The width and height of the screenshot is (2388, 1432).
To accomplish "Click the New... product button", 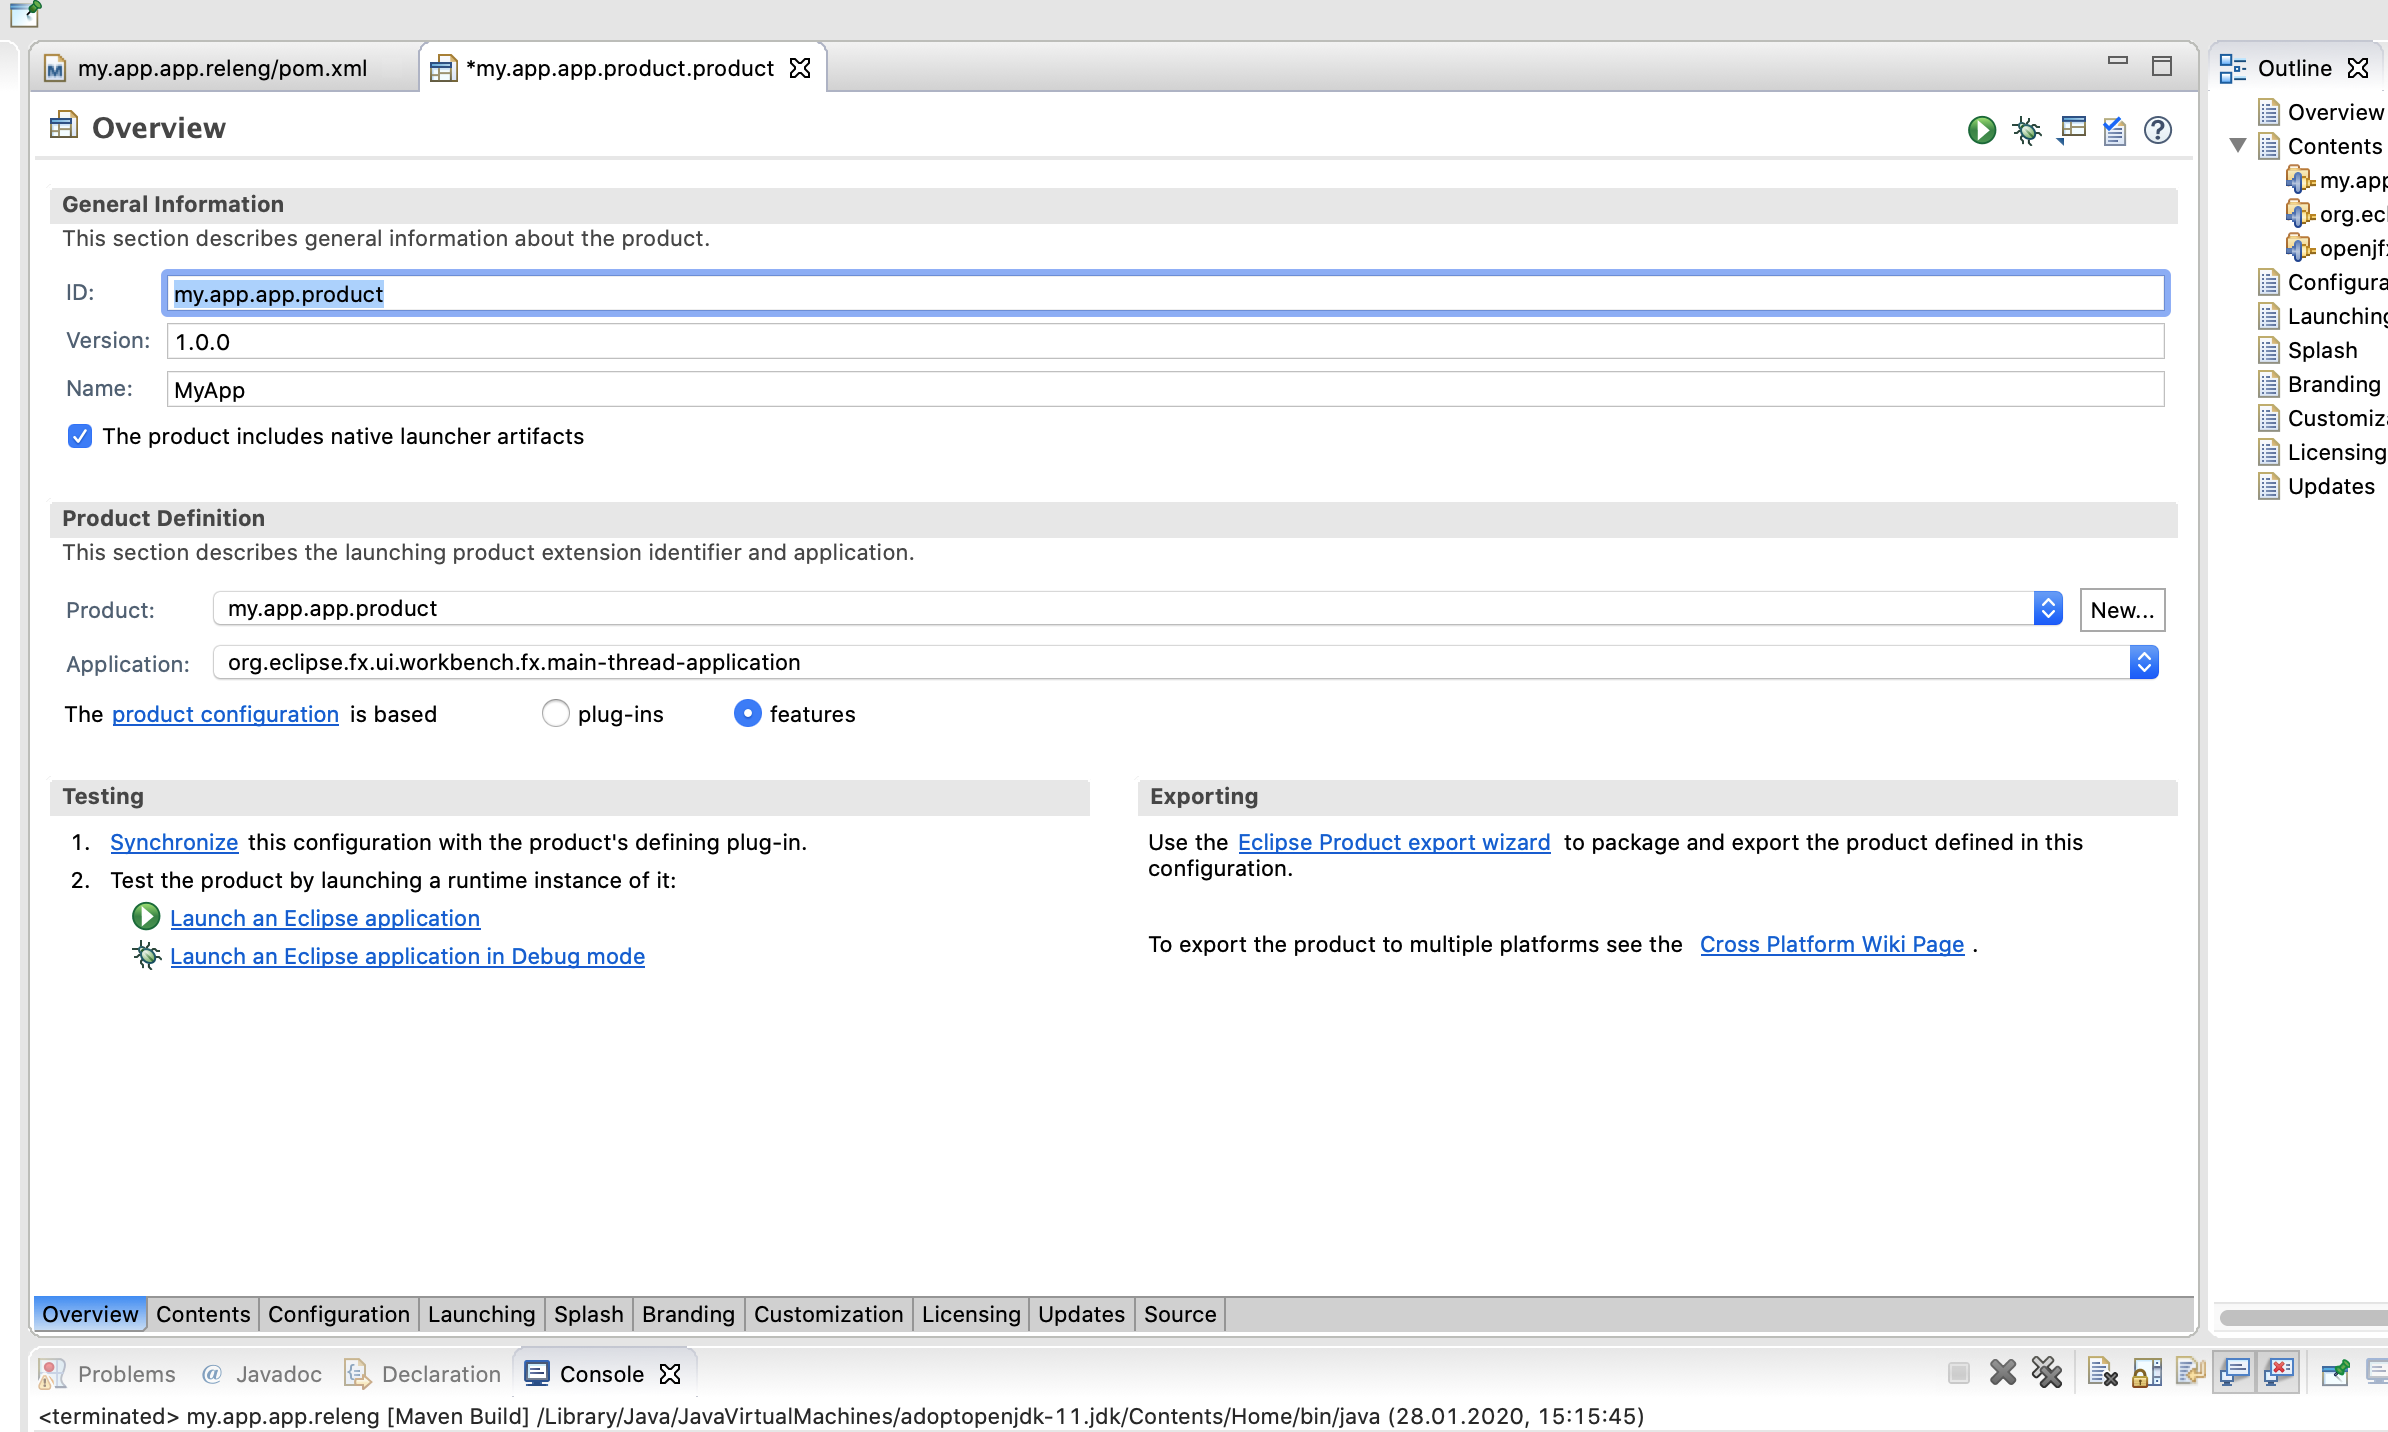I will pos(2122,610).
